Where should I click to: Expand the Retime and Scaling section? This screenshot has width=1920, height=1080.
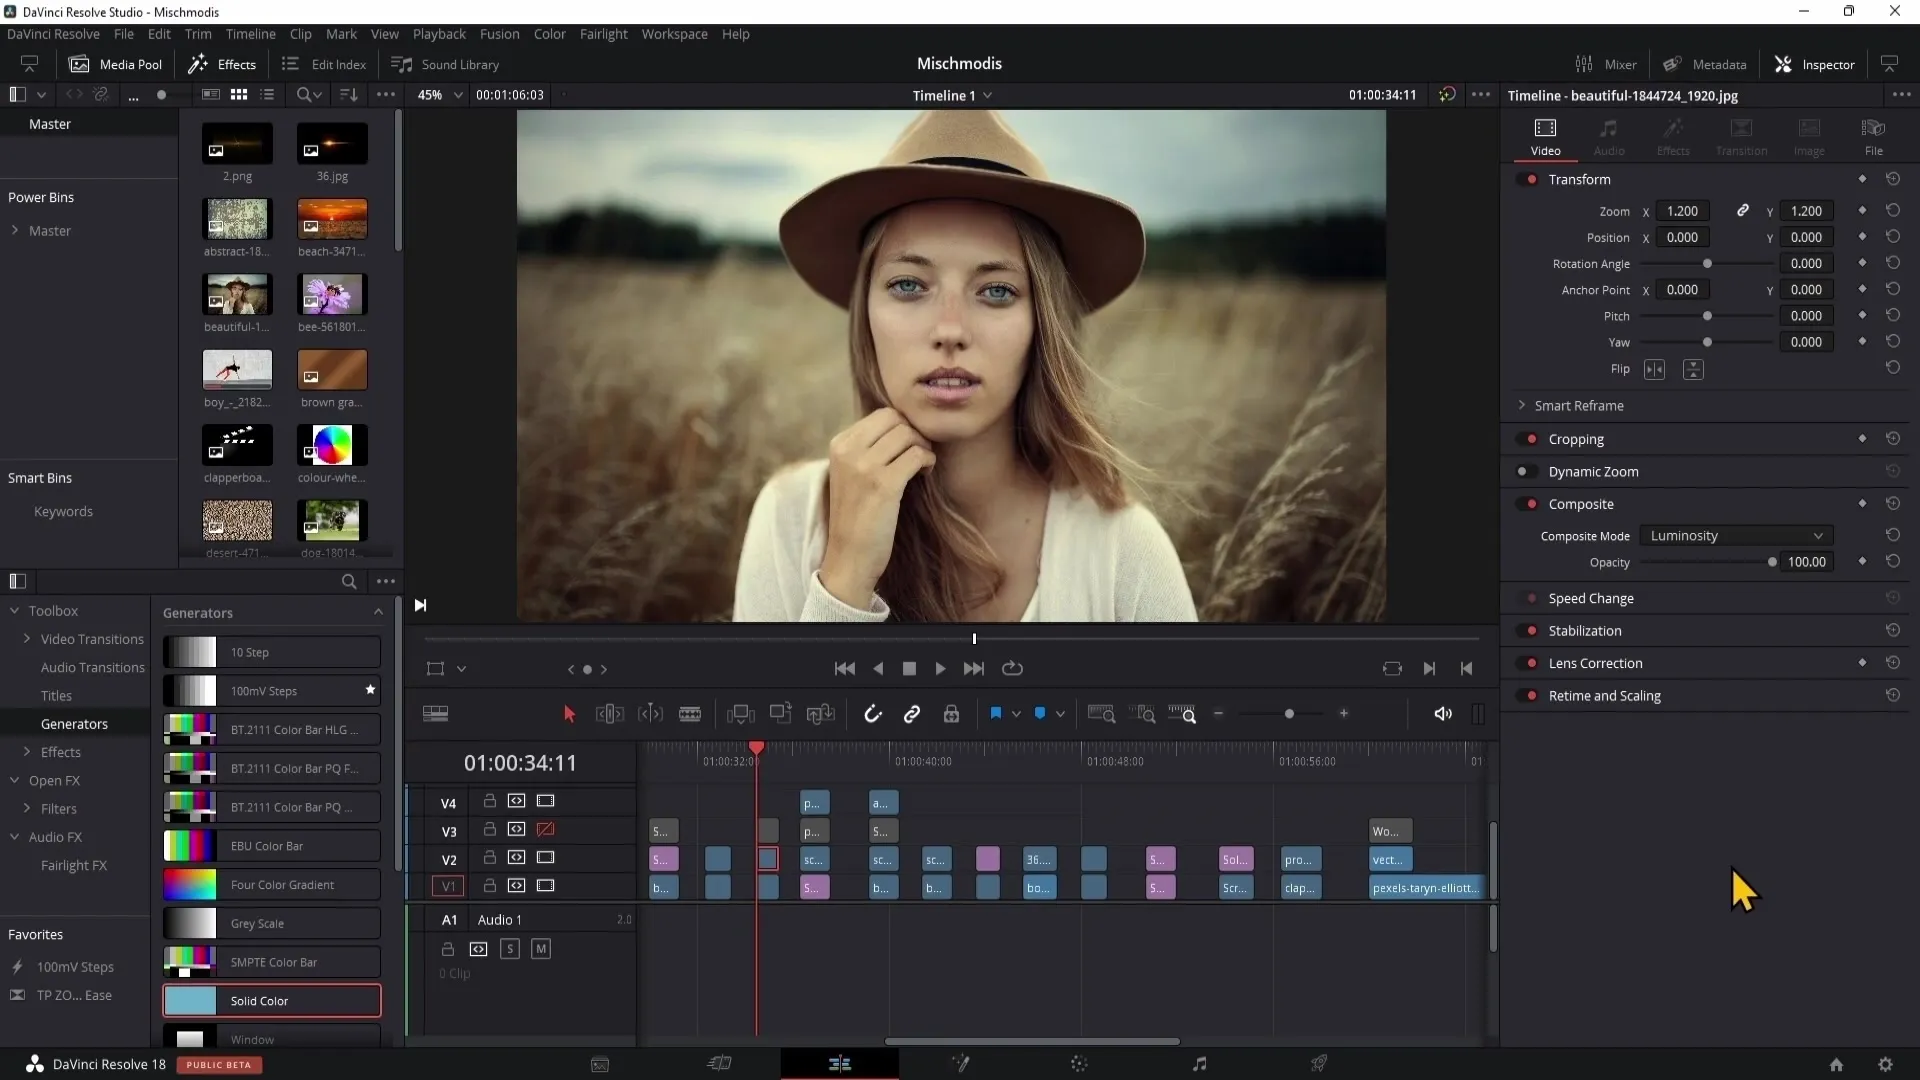[1606, 696]
